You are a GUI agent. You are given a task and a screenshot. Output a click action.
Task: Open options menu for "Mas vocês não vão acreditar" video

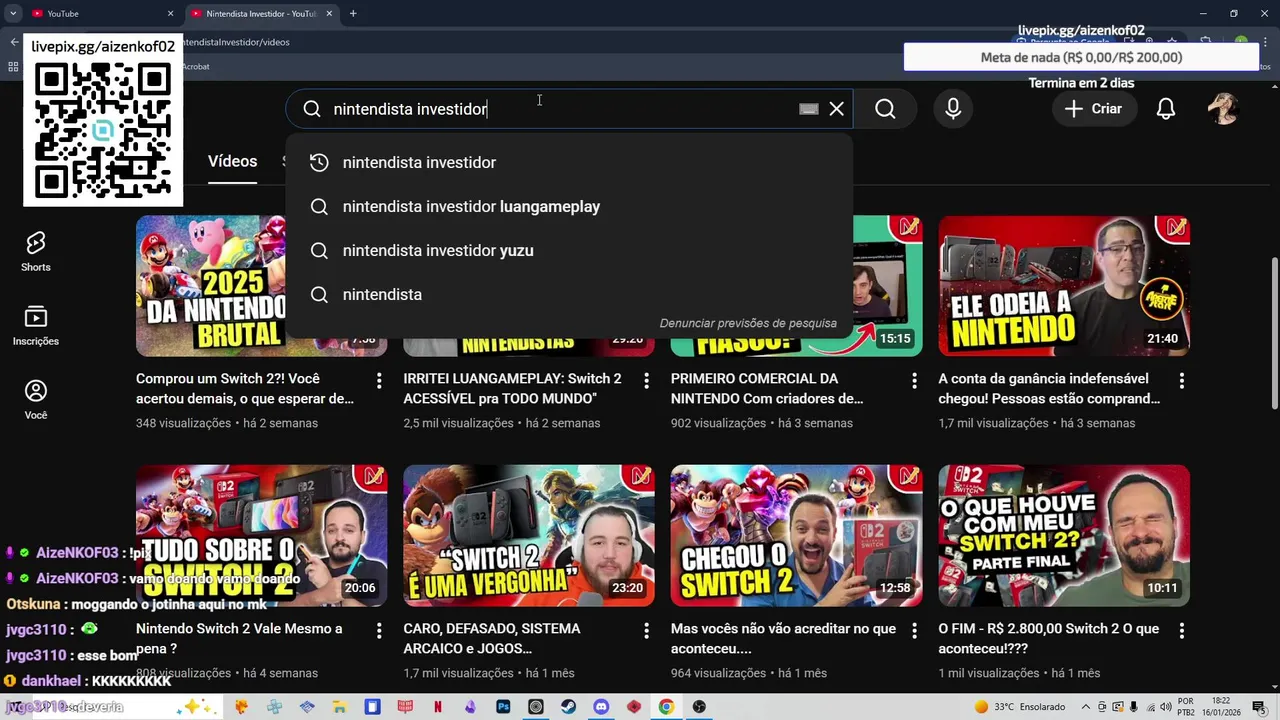(914, 631)
